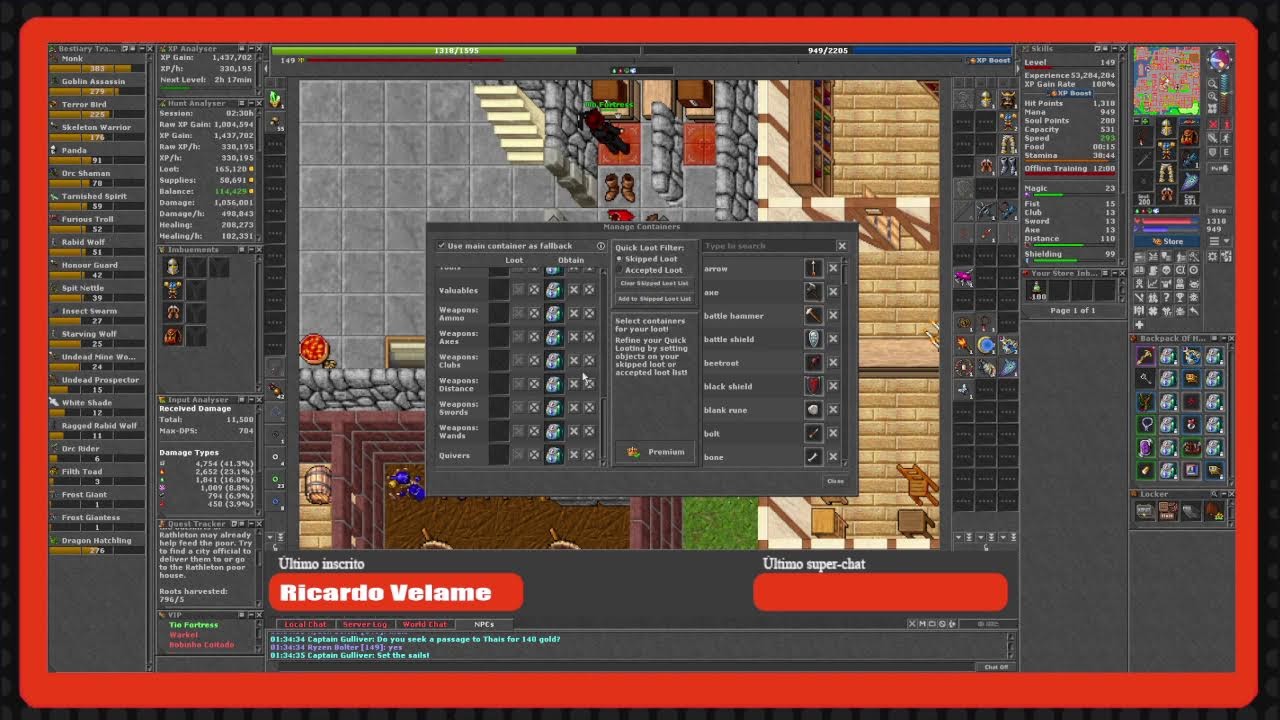Image resolution: width=1280 pixels, height=720 pixels.
Task: Select the Obtain backpack icon for Valuables
Action: 553,290
